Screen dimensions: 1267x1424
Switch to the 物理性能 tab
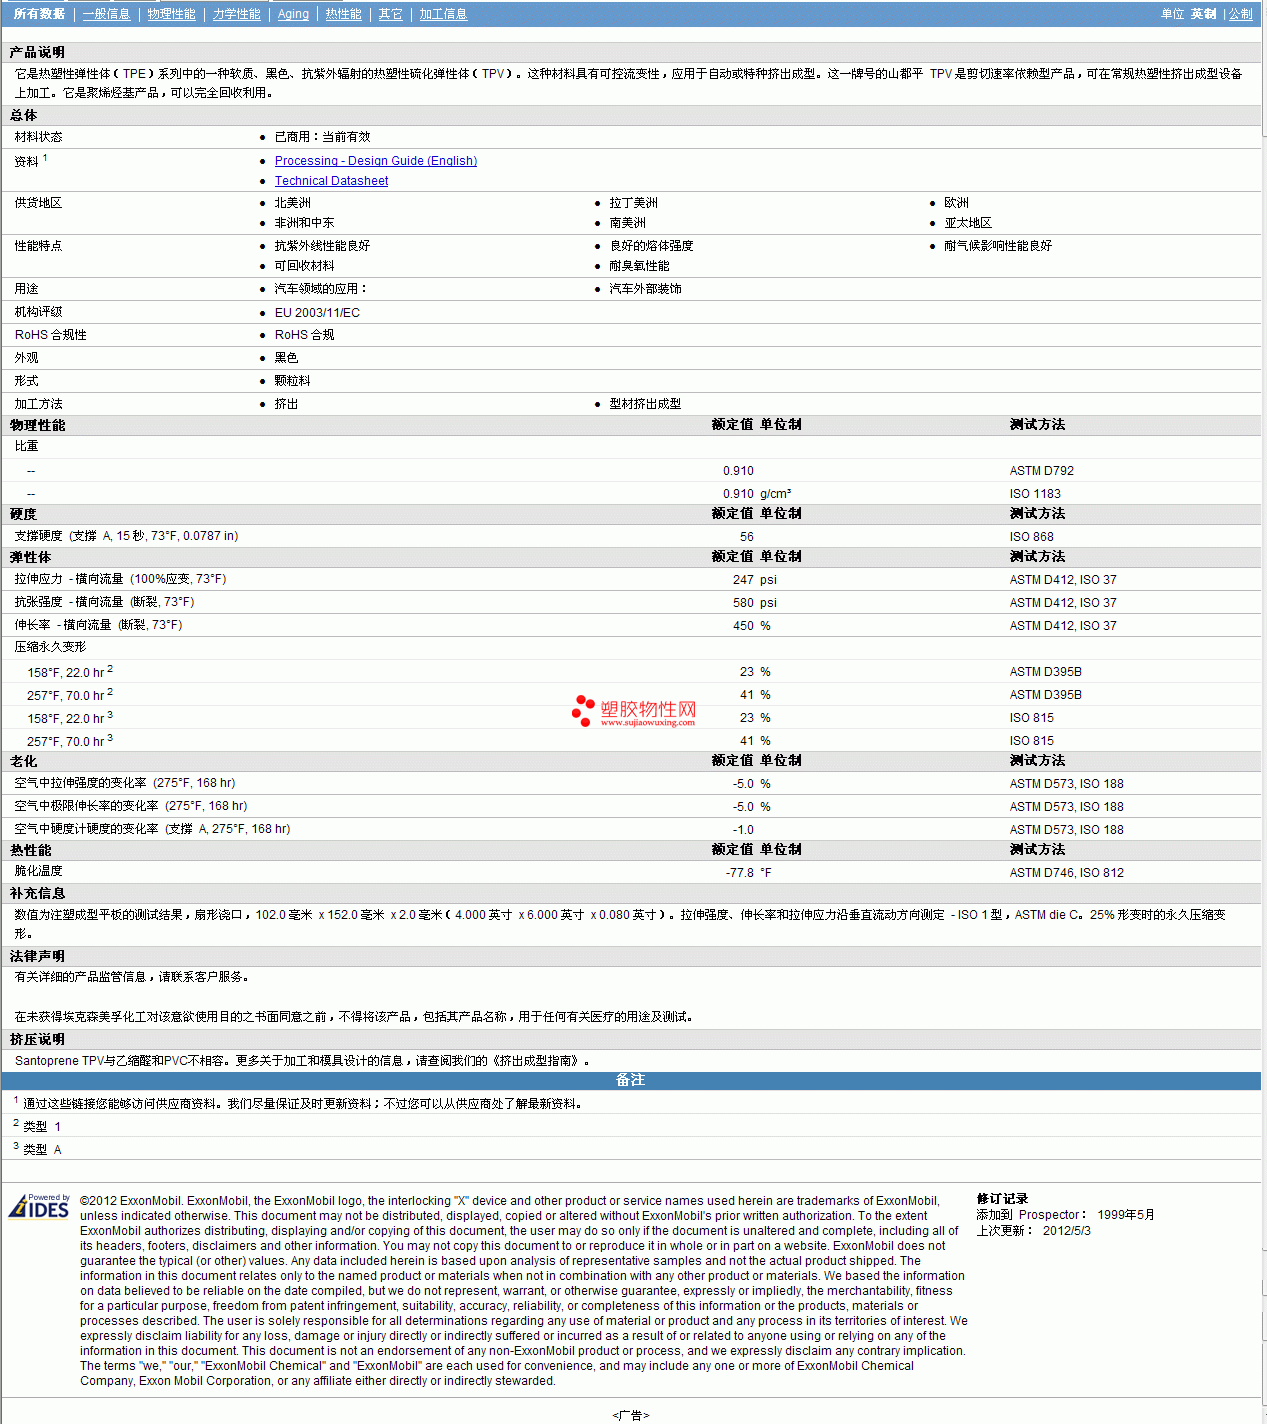171,14
